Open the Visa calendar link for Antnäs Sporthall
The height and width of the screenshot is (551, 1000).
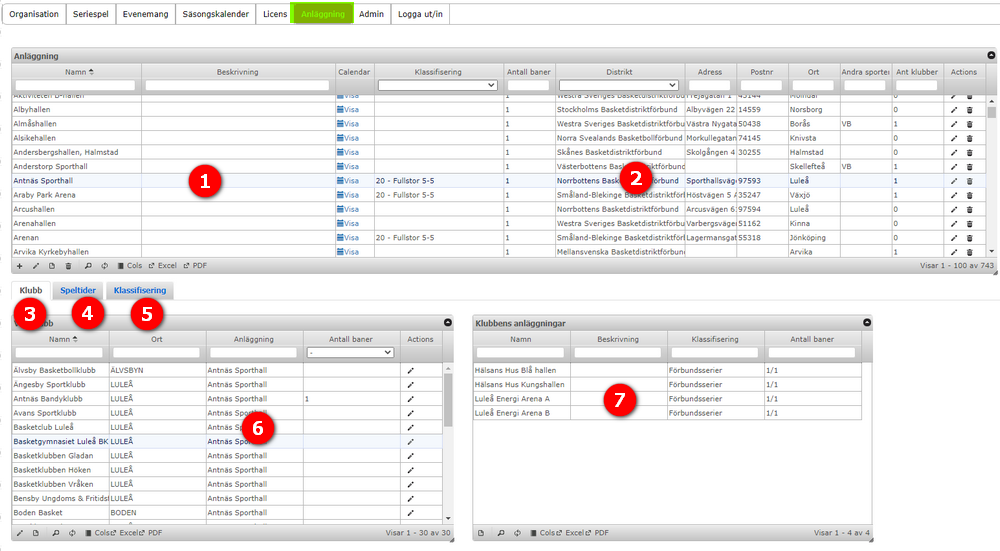[x=348, y=181]
